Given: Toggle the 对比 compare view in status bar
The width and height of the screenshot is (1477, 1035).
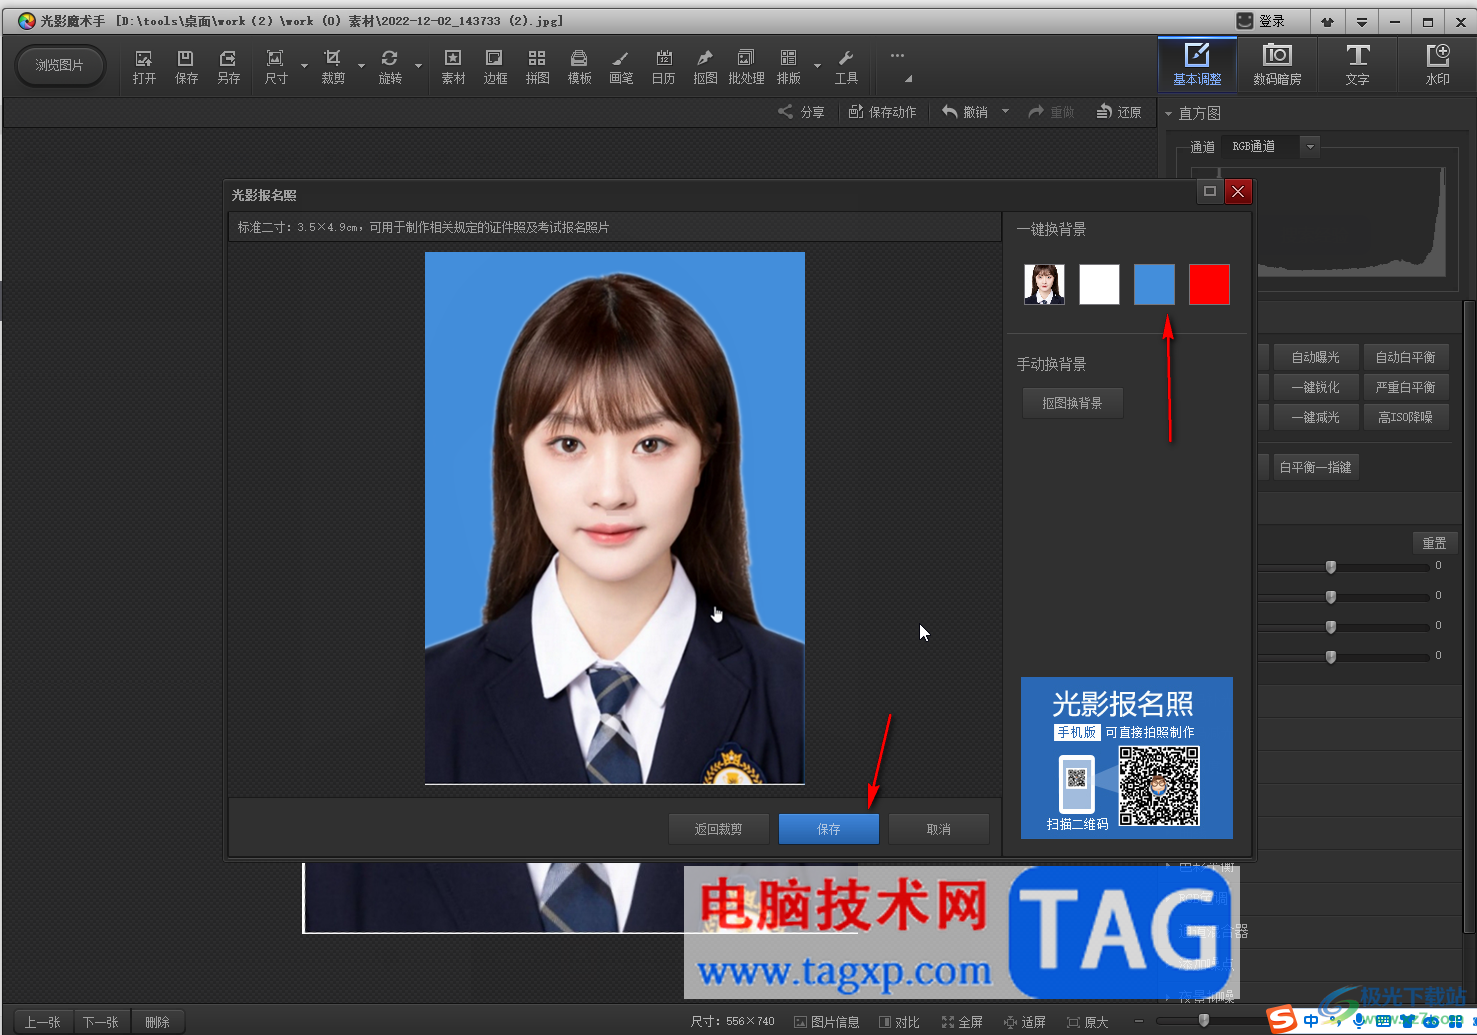Looking at the screenshot, I should (899, 1022).
